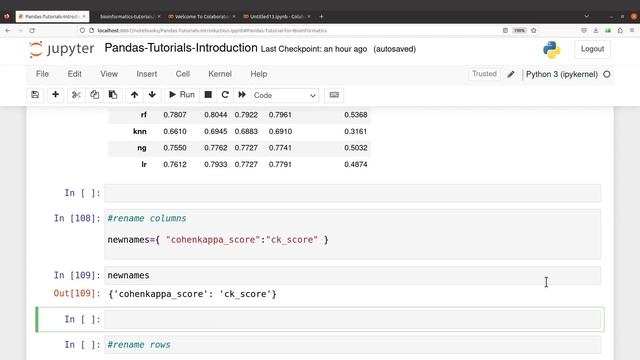Open the Cell menu

click(x=182, y=74)
